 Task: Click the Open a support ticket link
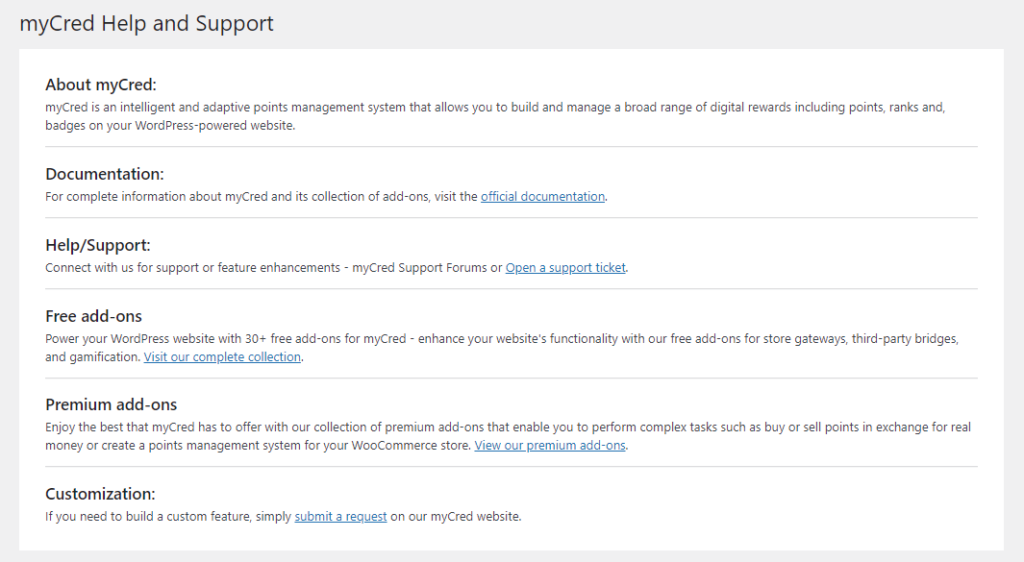point(566,268)
